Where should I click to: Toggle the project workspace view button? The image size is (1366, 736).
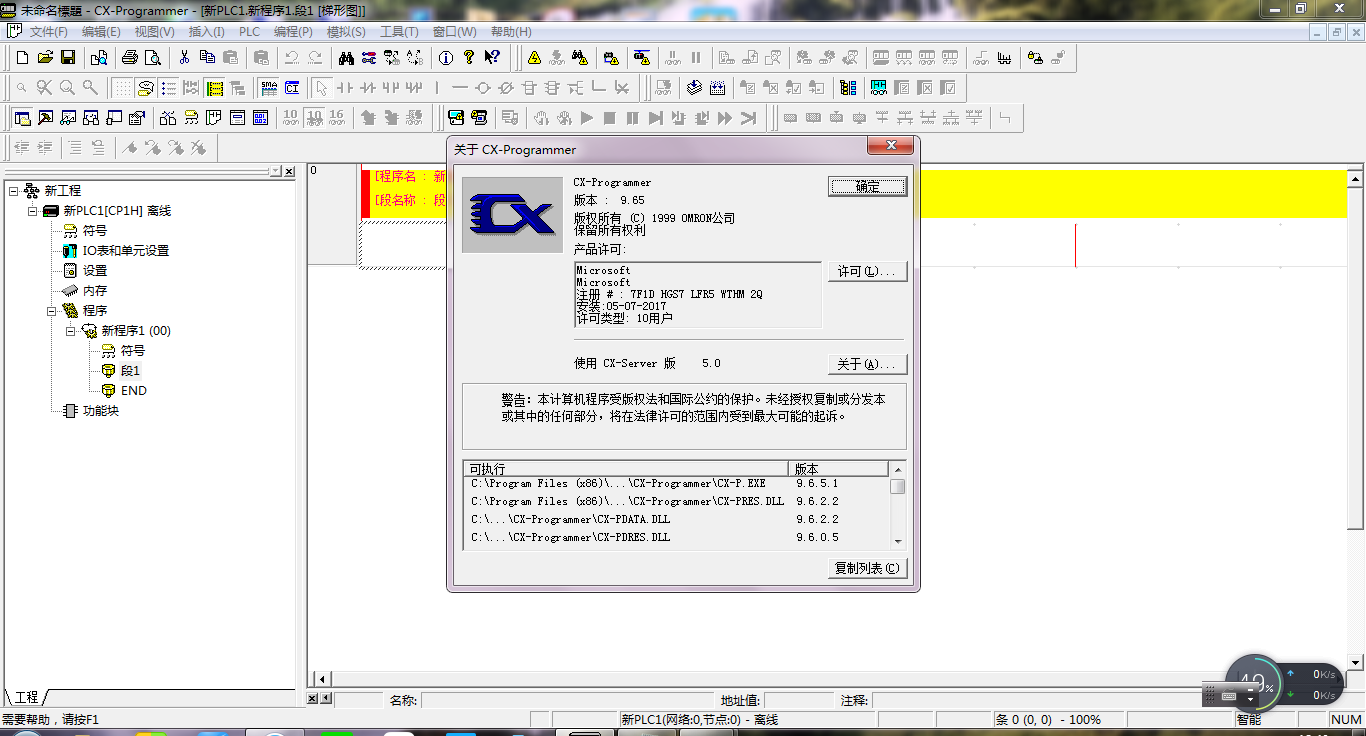pyautogui.click(x=22, y=118)
